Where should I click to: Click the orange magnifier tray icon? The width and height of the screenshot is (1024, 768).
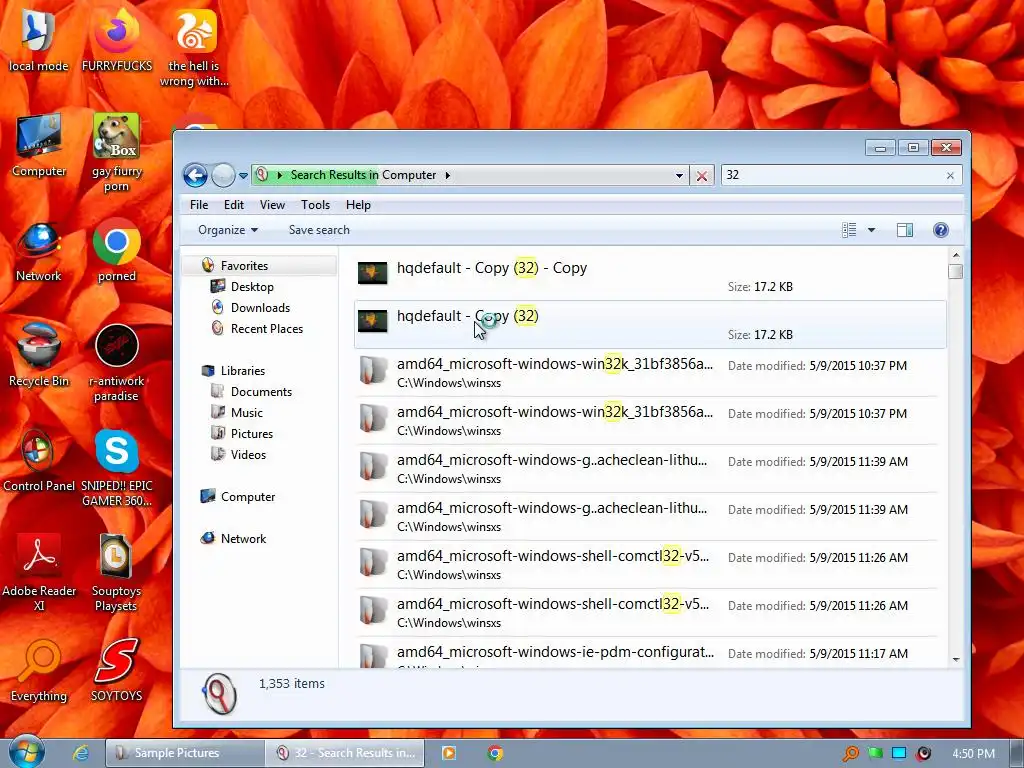pyautogui.click(x=851, y=754)
